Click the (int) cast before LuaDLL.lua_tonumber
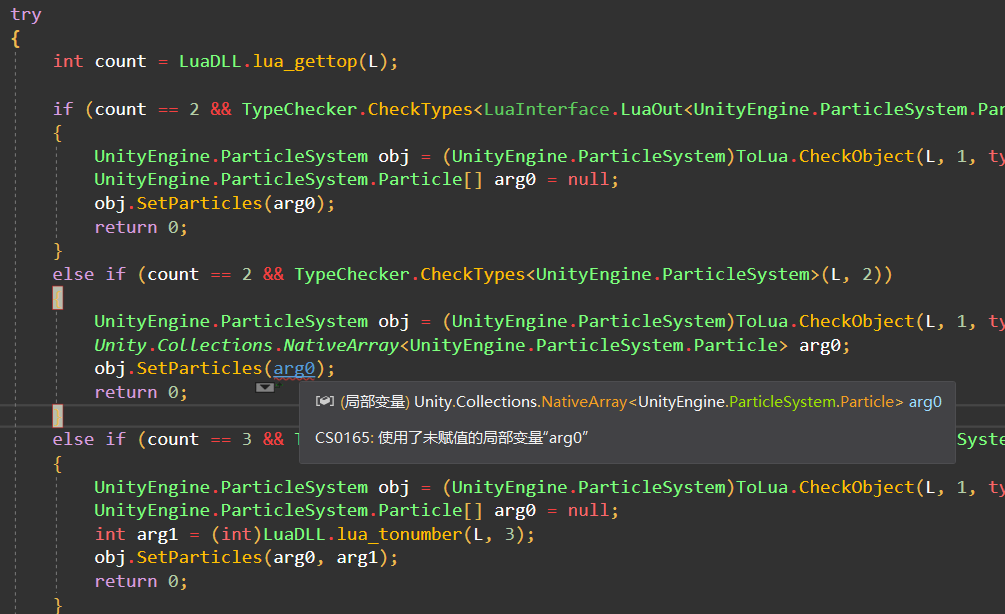1005x614 pixels. coord(237,535)
